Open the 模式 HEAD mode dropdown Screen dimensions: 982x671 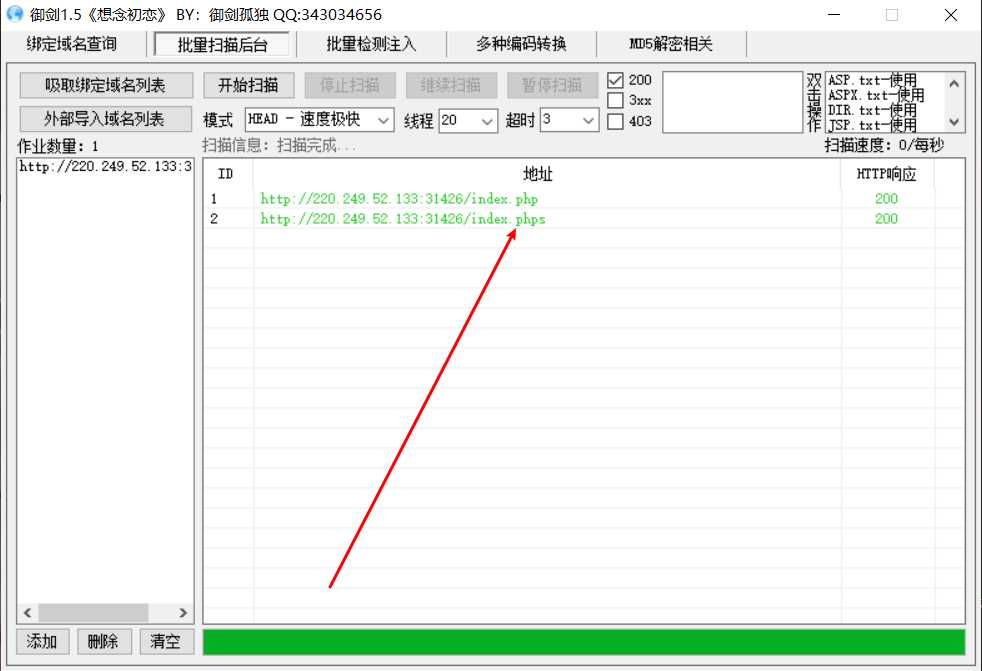319,120
